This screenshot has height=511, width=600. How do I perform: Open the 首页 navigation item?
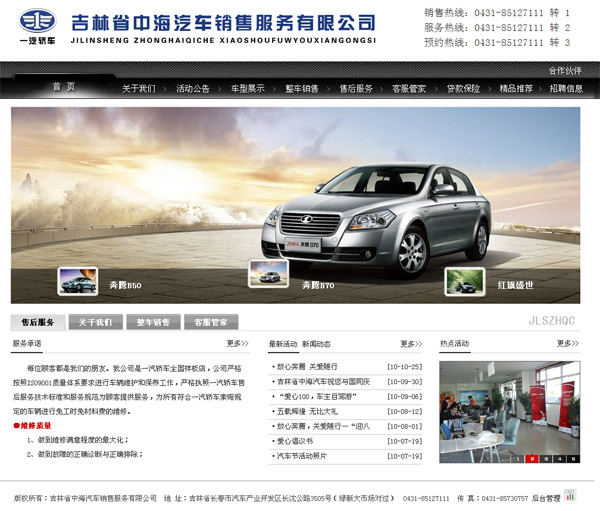[64, 87]
